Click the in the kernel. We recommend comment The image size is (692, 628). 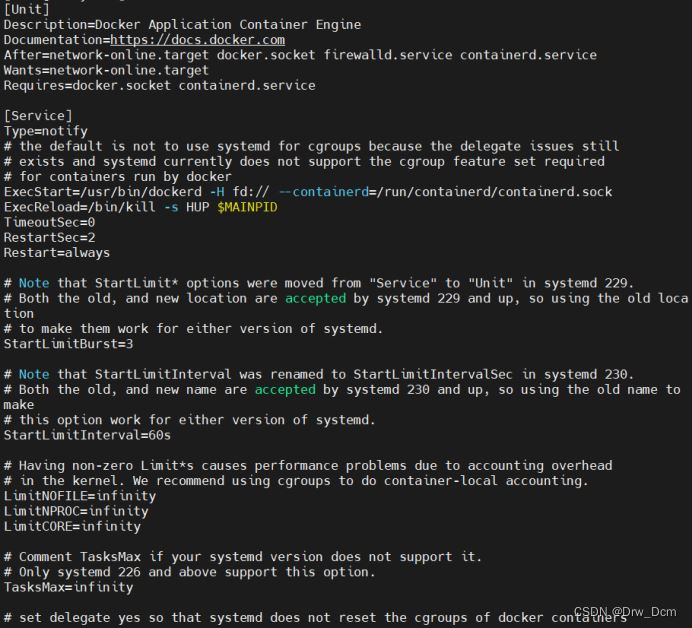pos(296,481)
